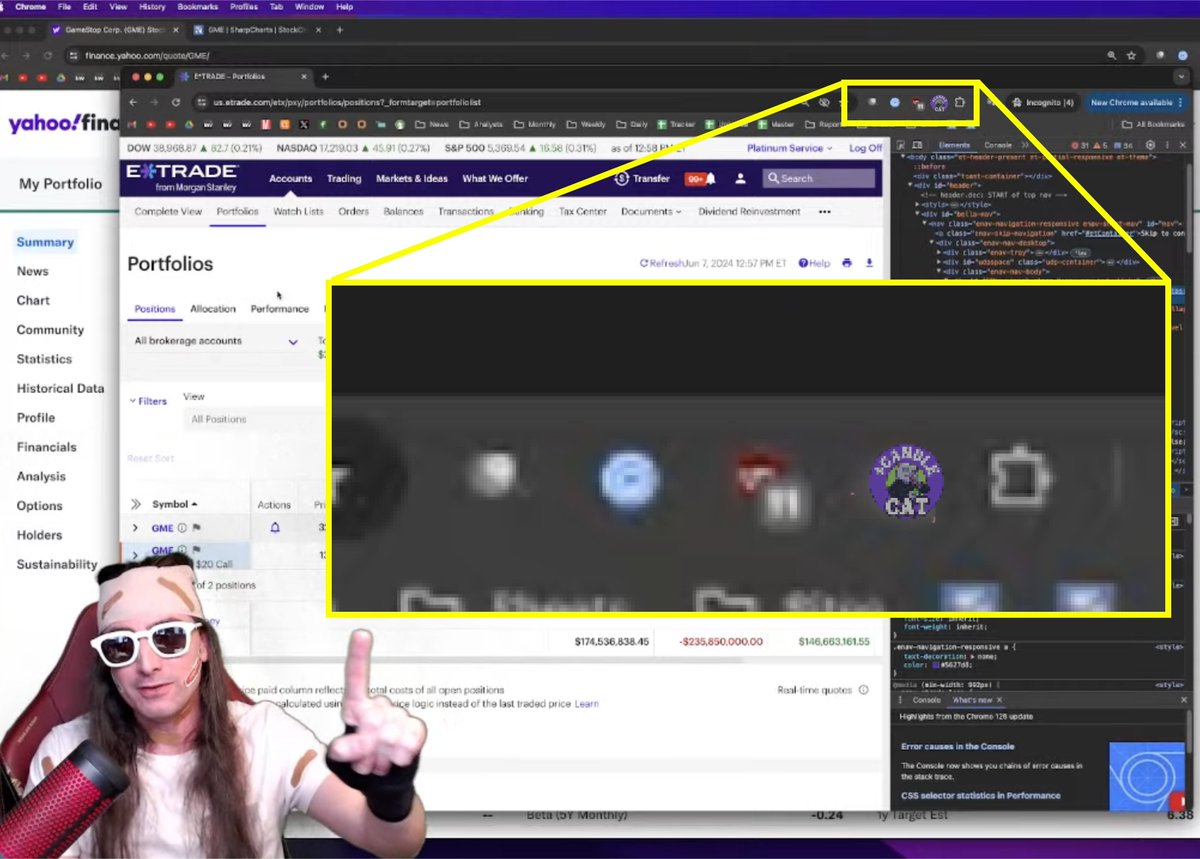Open the E*TRADE user profile icon
The width and height of the screenshot is (1200, 859).
pyautogui.click(x=741, y=178)
